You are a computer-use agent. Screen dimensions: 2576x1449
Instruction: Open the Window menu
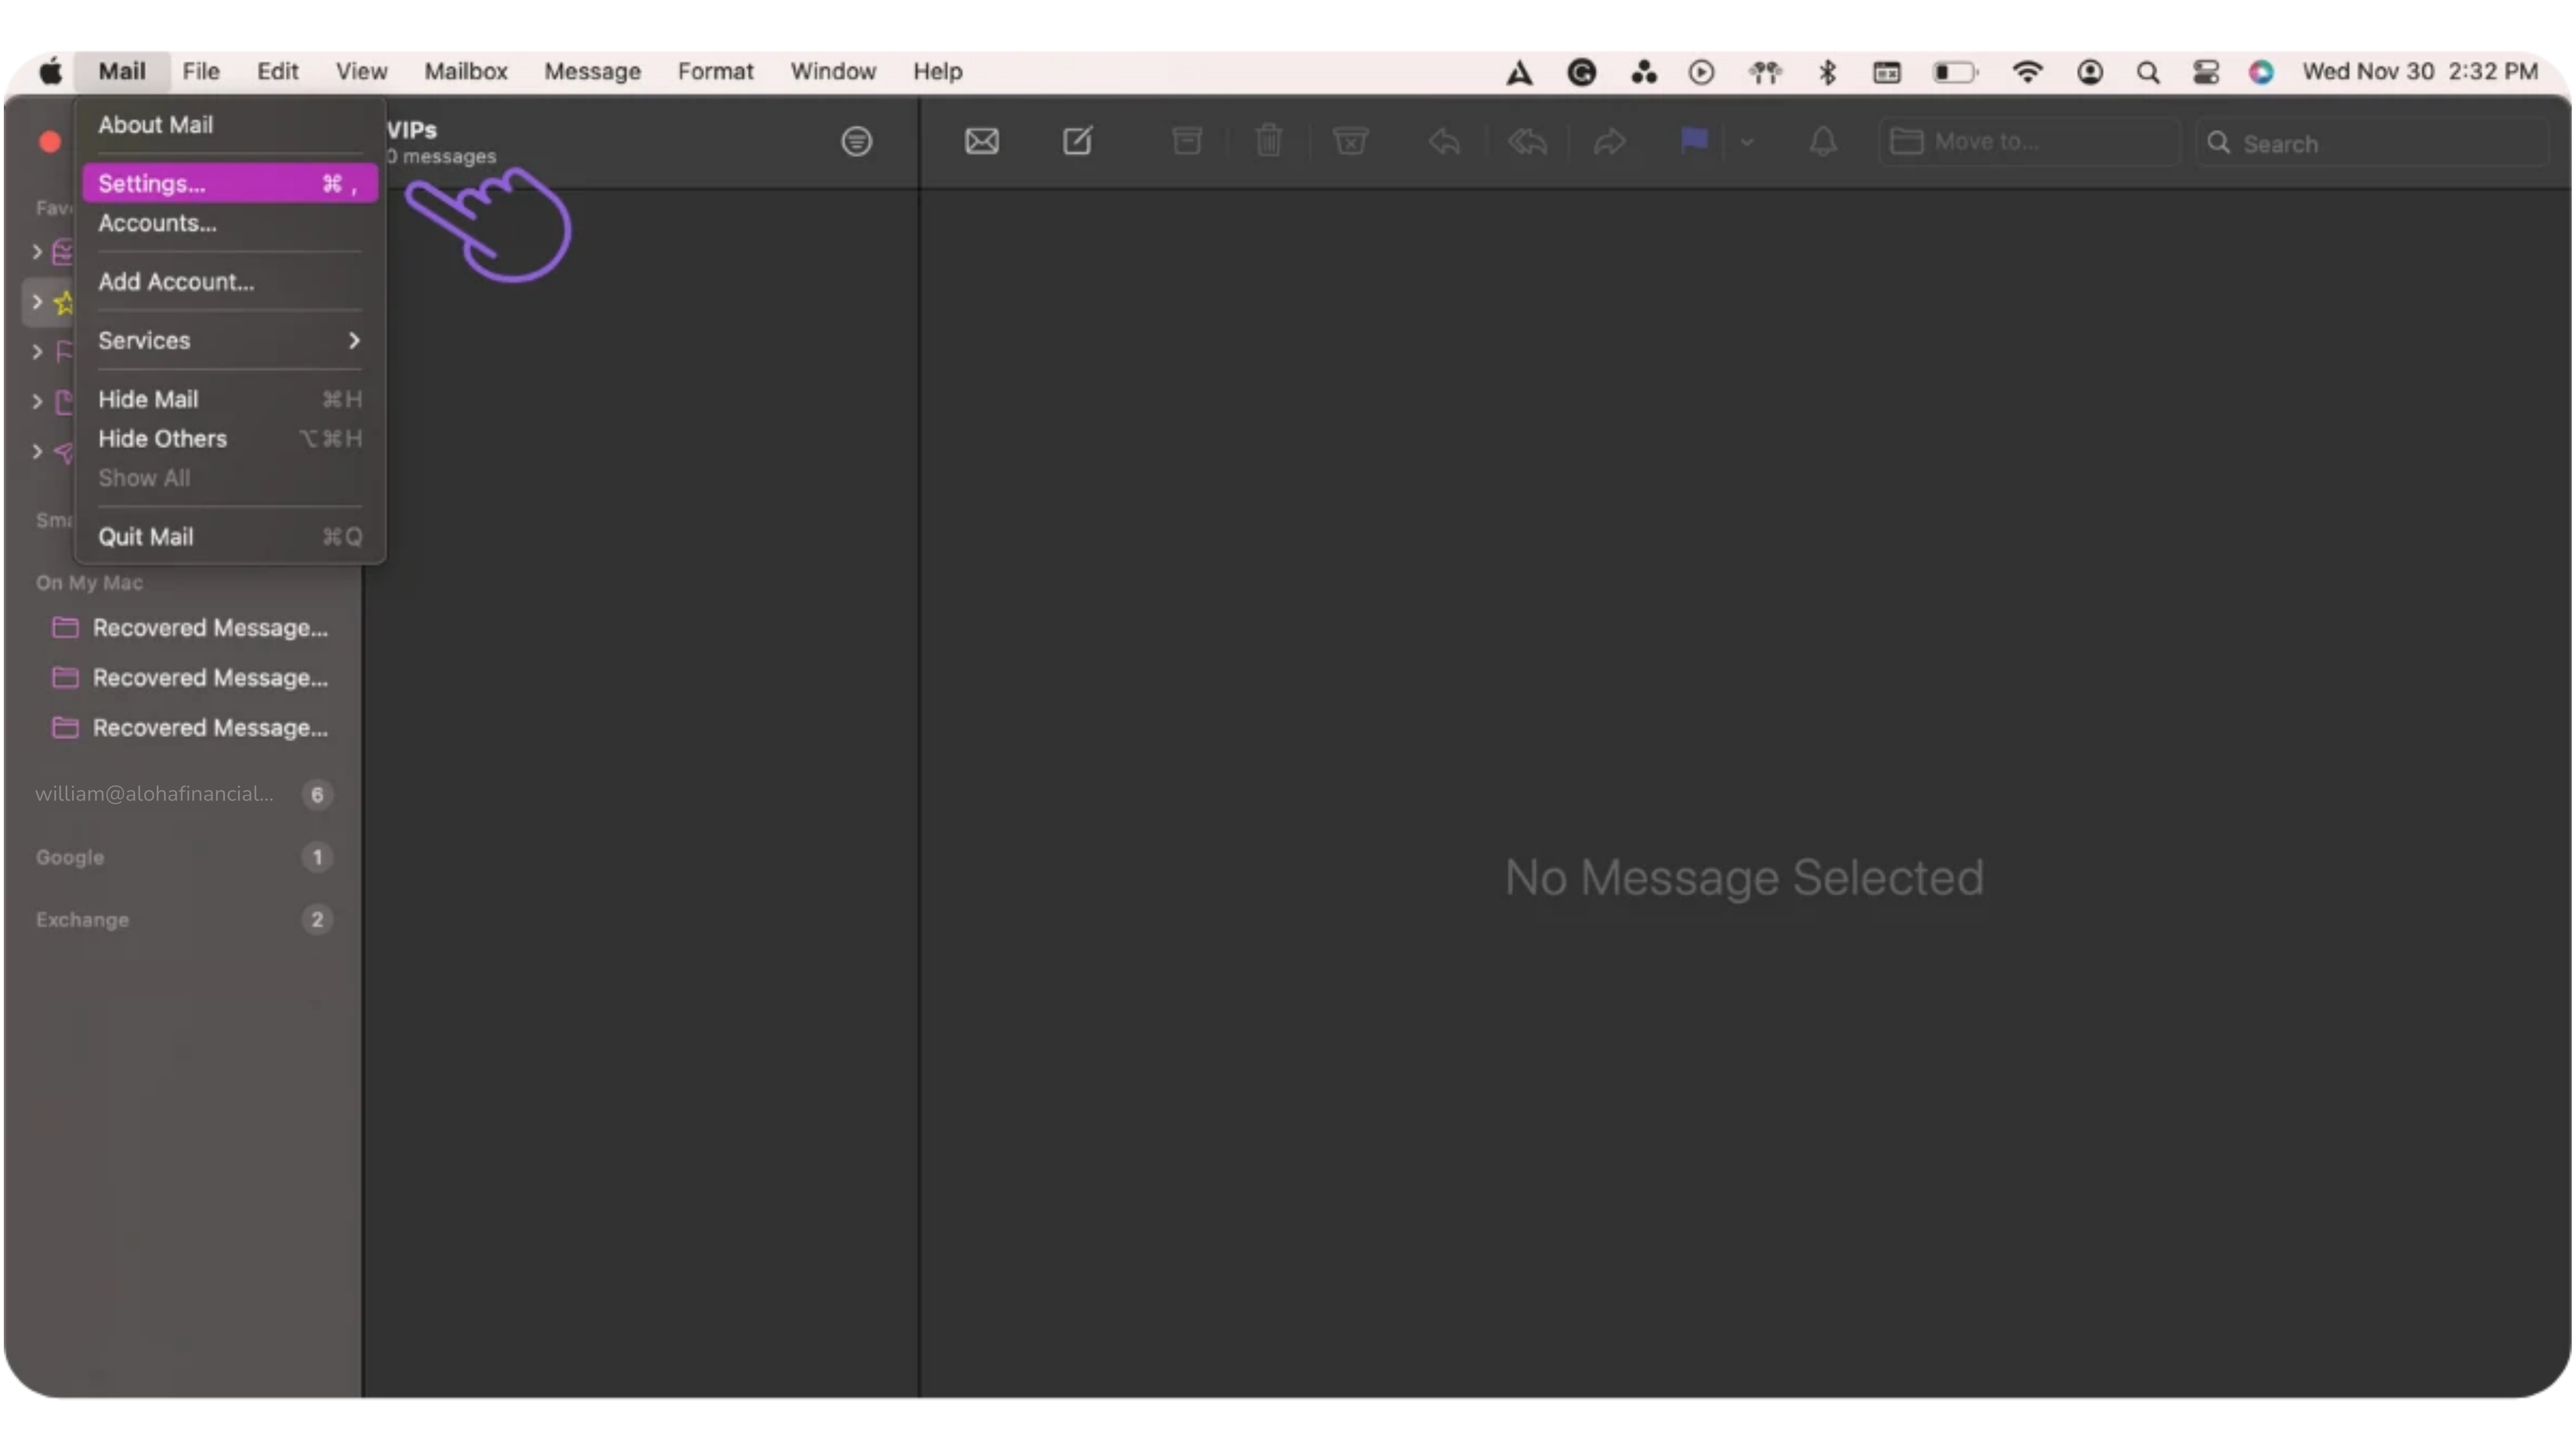(832, 72)
